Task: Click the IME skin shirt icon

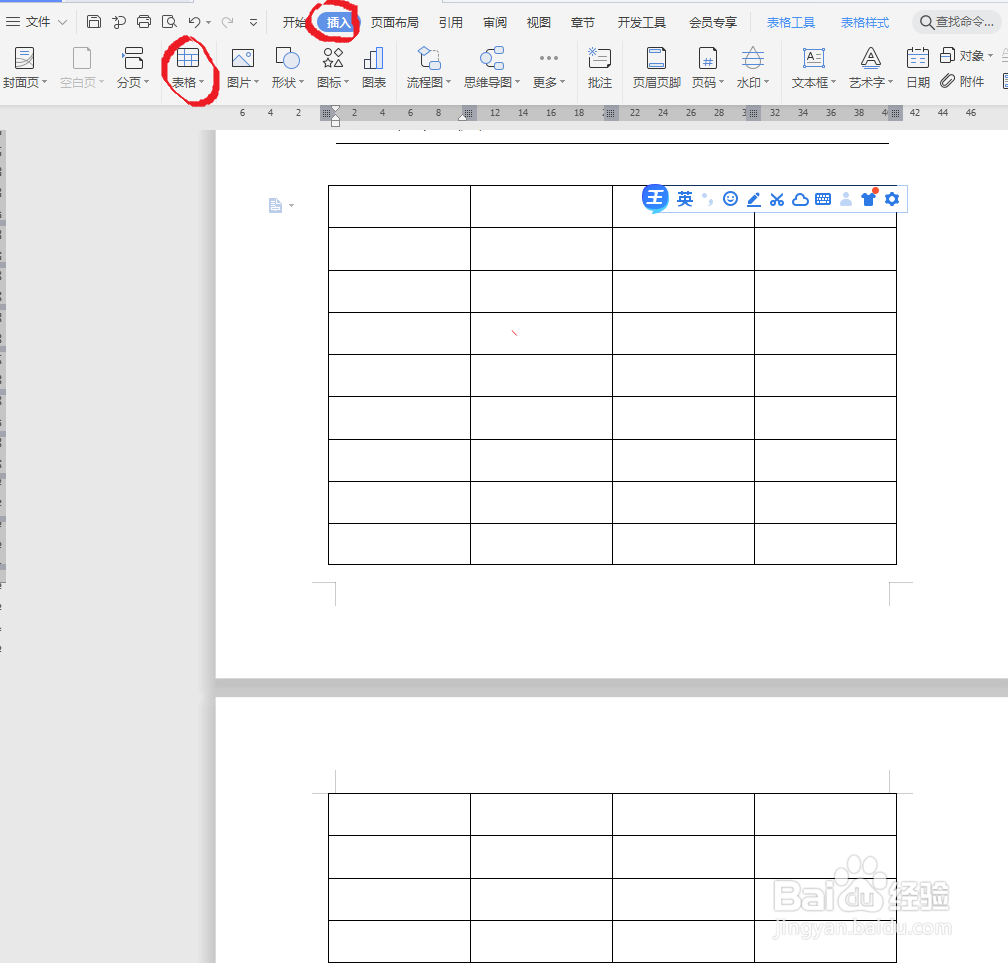Action: 868,199
